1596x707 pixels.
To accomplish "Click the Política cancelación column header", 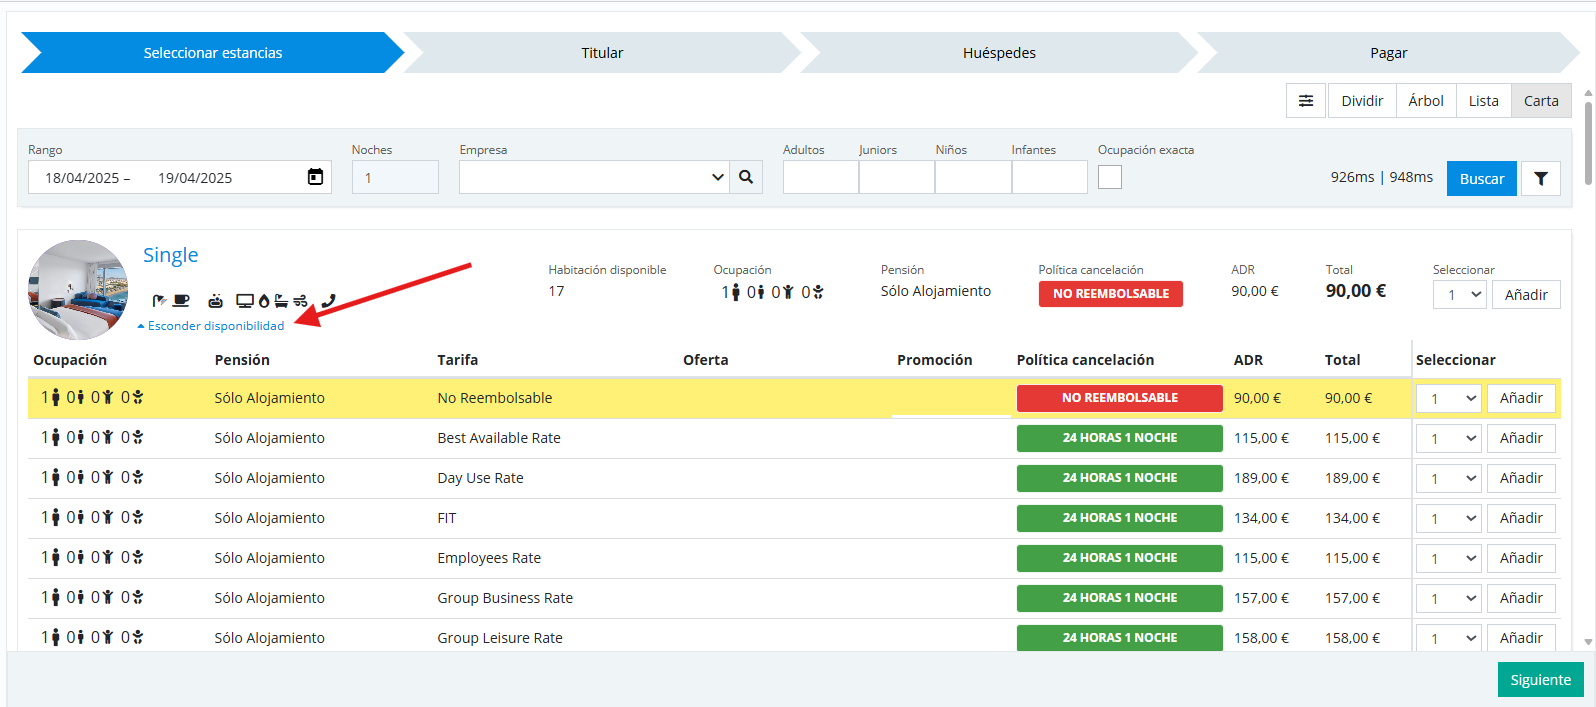I will [1085, 360].
